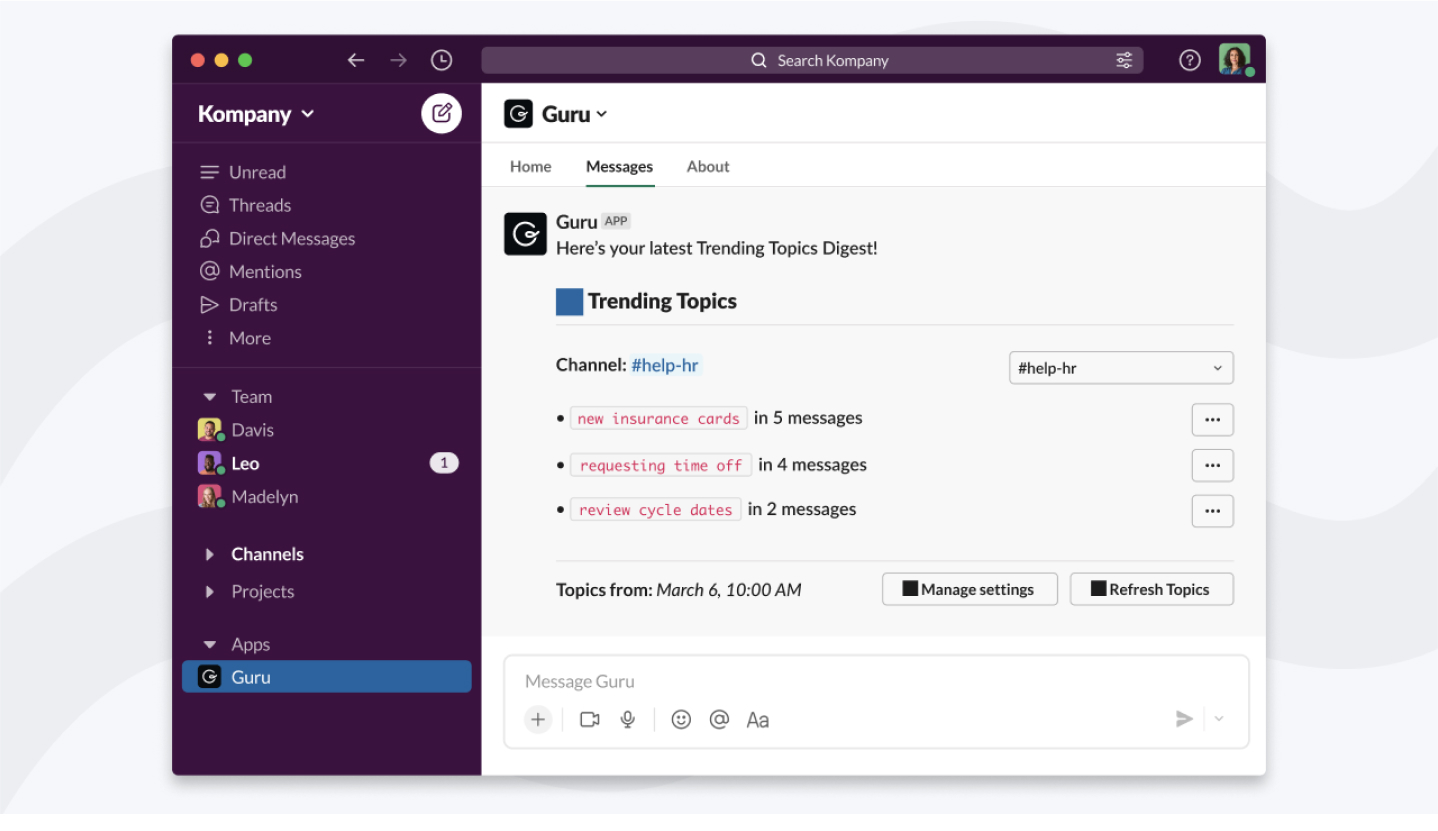Open more options for new insurance cards
The height and width of the screenshot is (831, 1438).
tap(1212, 420)
